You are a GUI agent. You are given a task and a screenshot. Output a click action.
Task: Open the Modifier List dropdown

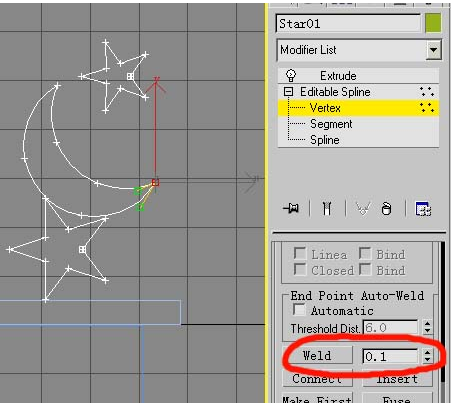(x=433, y=50)
